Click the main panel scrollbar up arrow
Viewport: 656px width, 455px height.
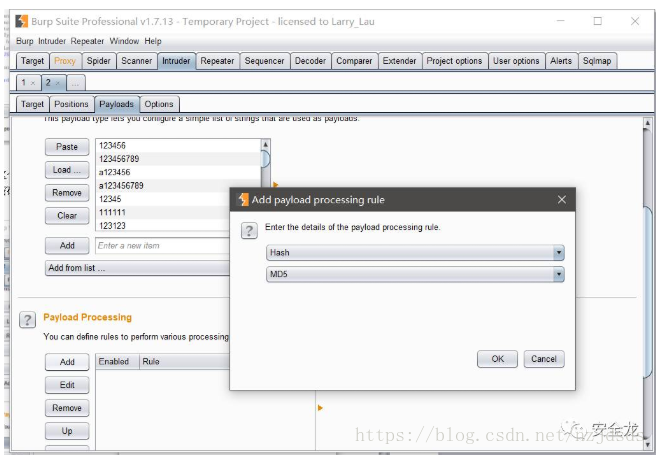coord(647,123)
